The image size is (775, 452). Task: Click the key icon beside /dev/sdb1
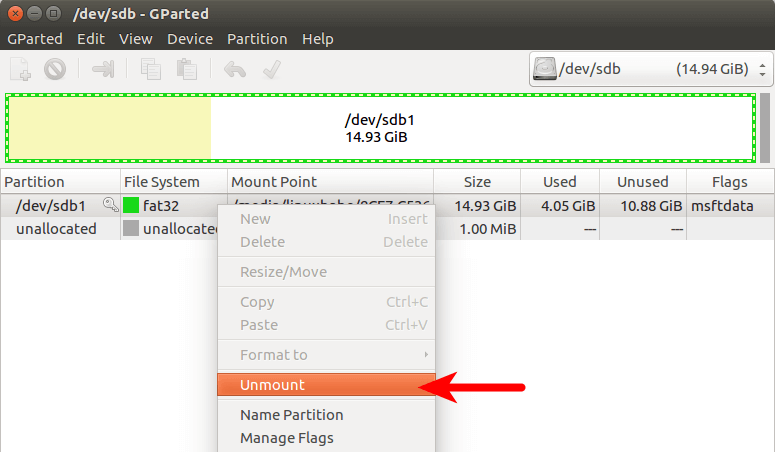110,206
